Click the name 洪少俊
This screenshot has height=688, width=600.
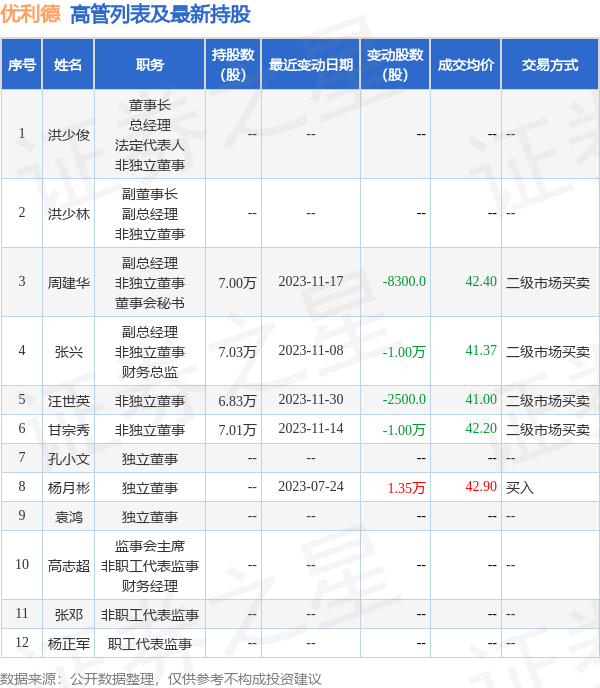(x=69, y=135)
